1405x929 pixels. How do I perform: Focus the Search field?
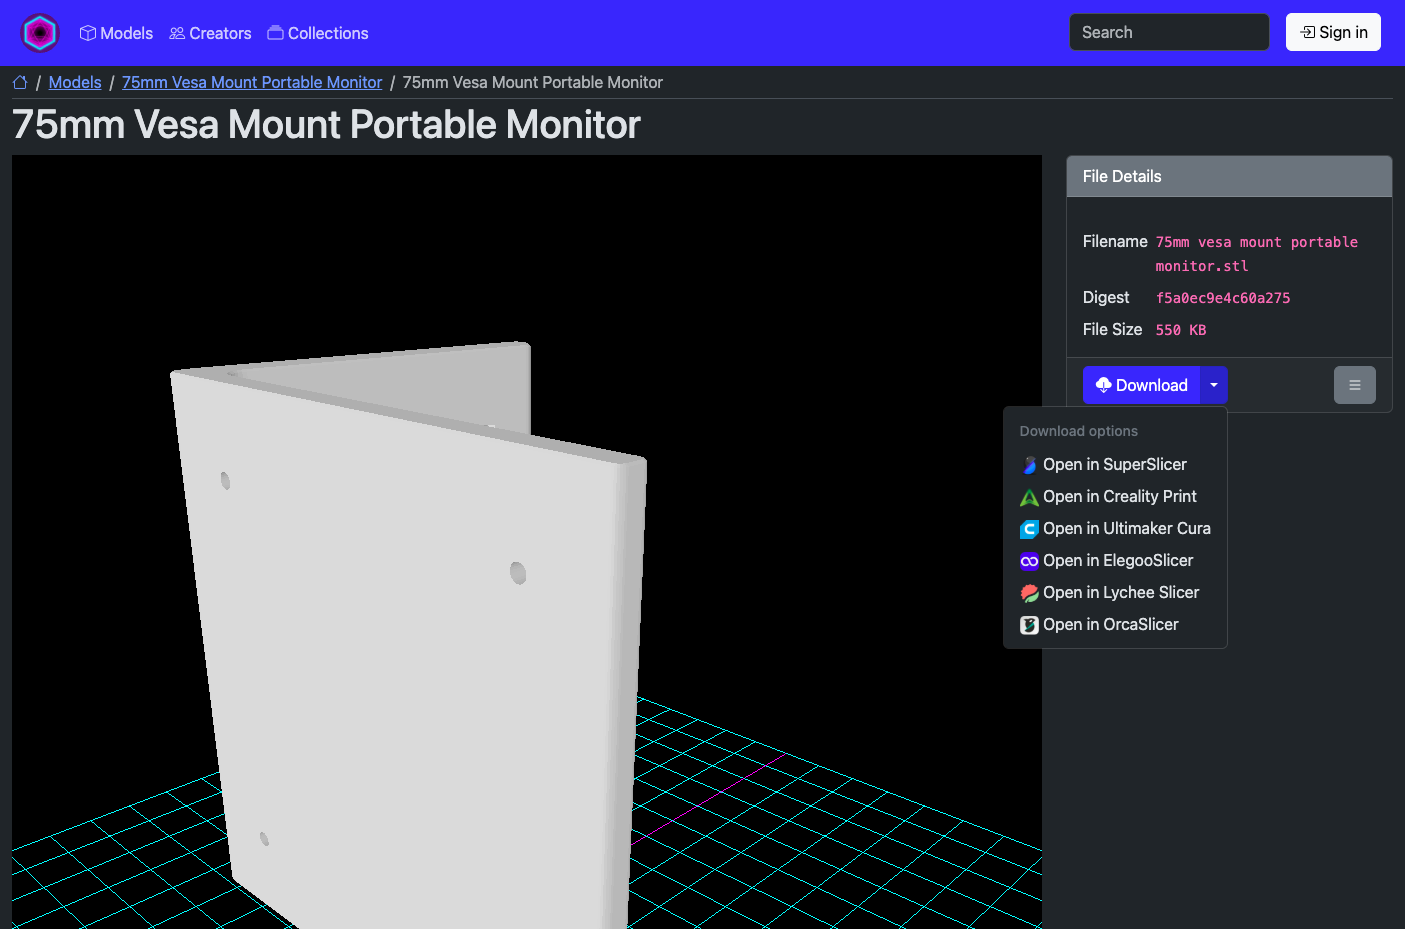(1169, 32)
